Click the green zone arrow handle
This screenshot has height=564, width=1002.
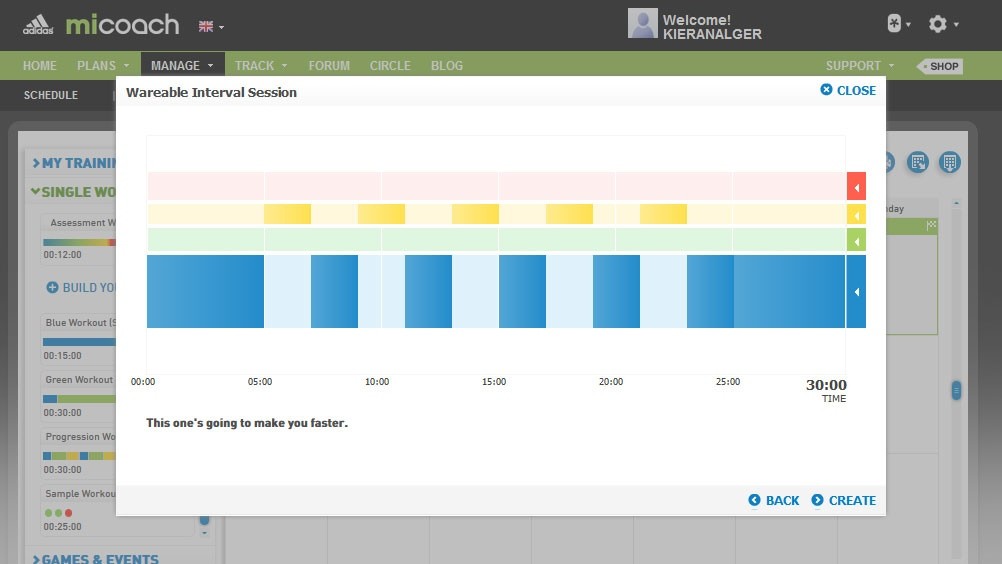pos(856,240)
